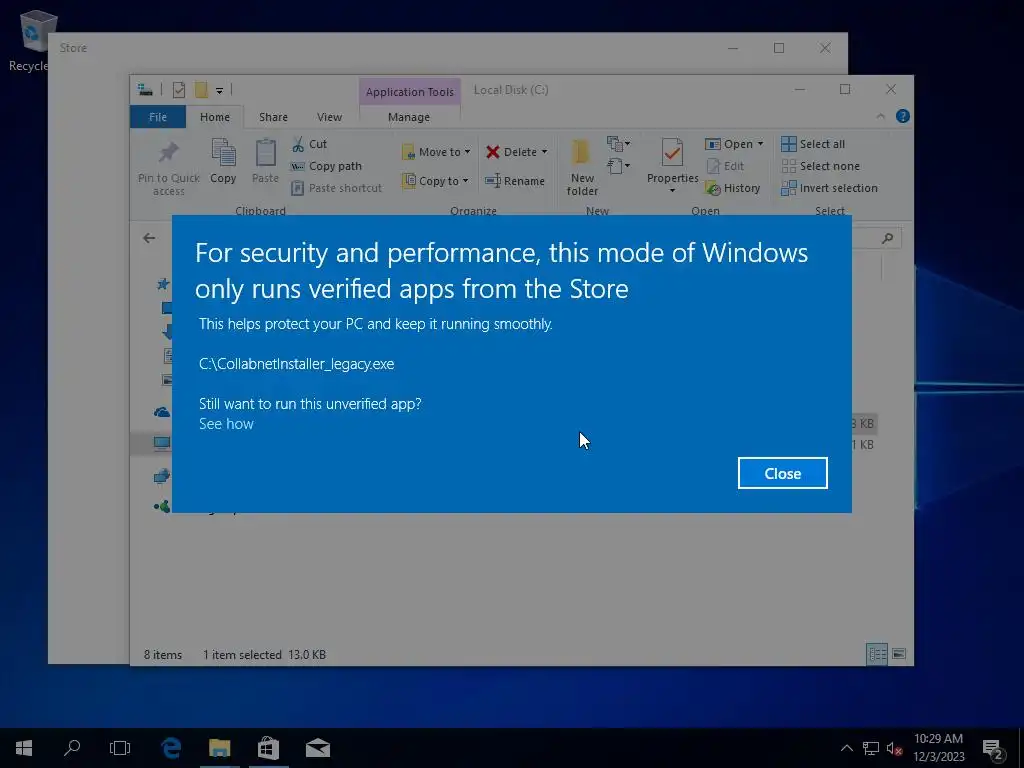The width and height of the screenshot is (1024, 768).
Task: Select OneDrive cloud in navigation pane
Action: 161,412
